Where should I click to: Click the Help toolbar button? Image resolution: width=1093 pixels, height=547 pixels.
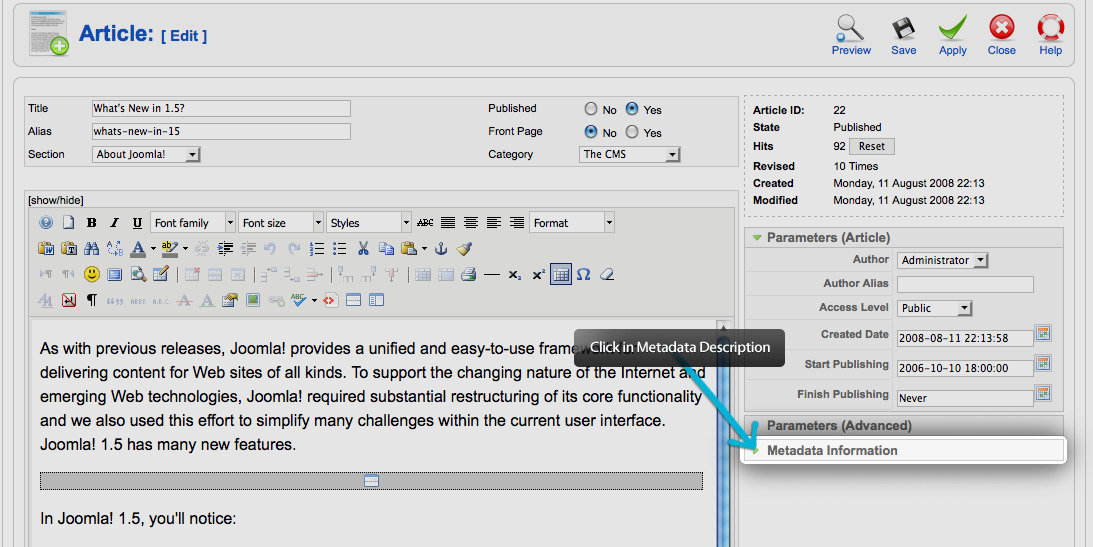pos(1050,35)
